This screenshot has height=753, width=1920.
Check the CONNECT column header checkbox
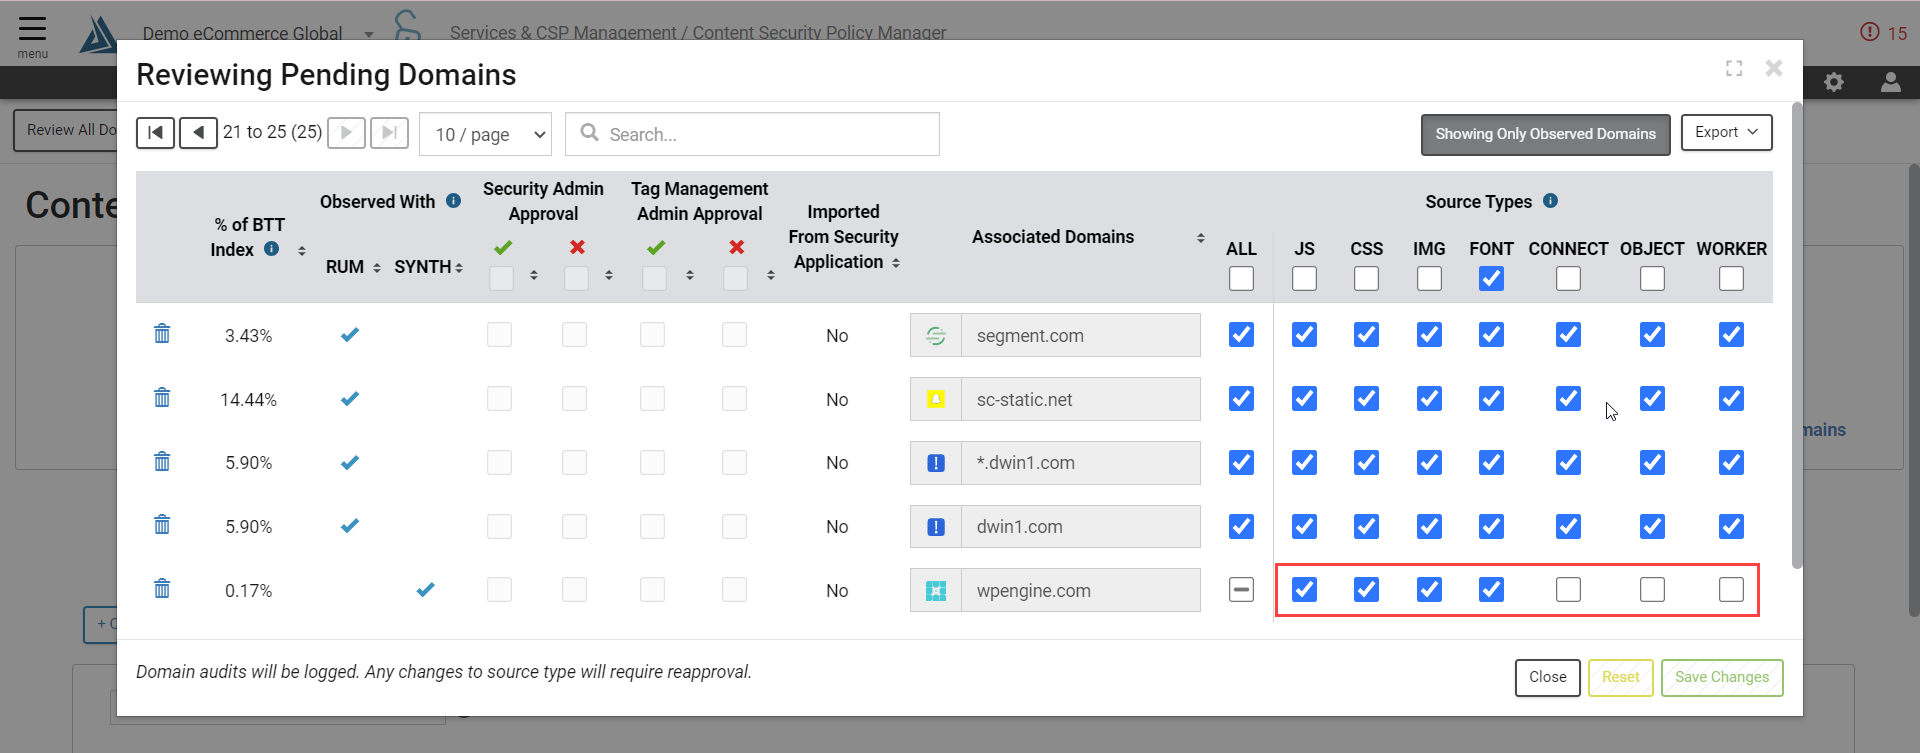point(1568,279)
